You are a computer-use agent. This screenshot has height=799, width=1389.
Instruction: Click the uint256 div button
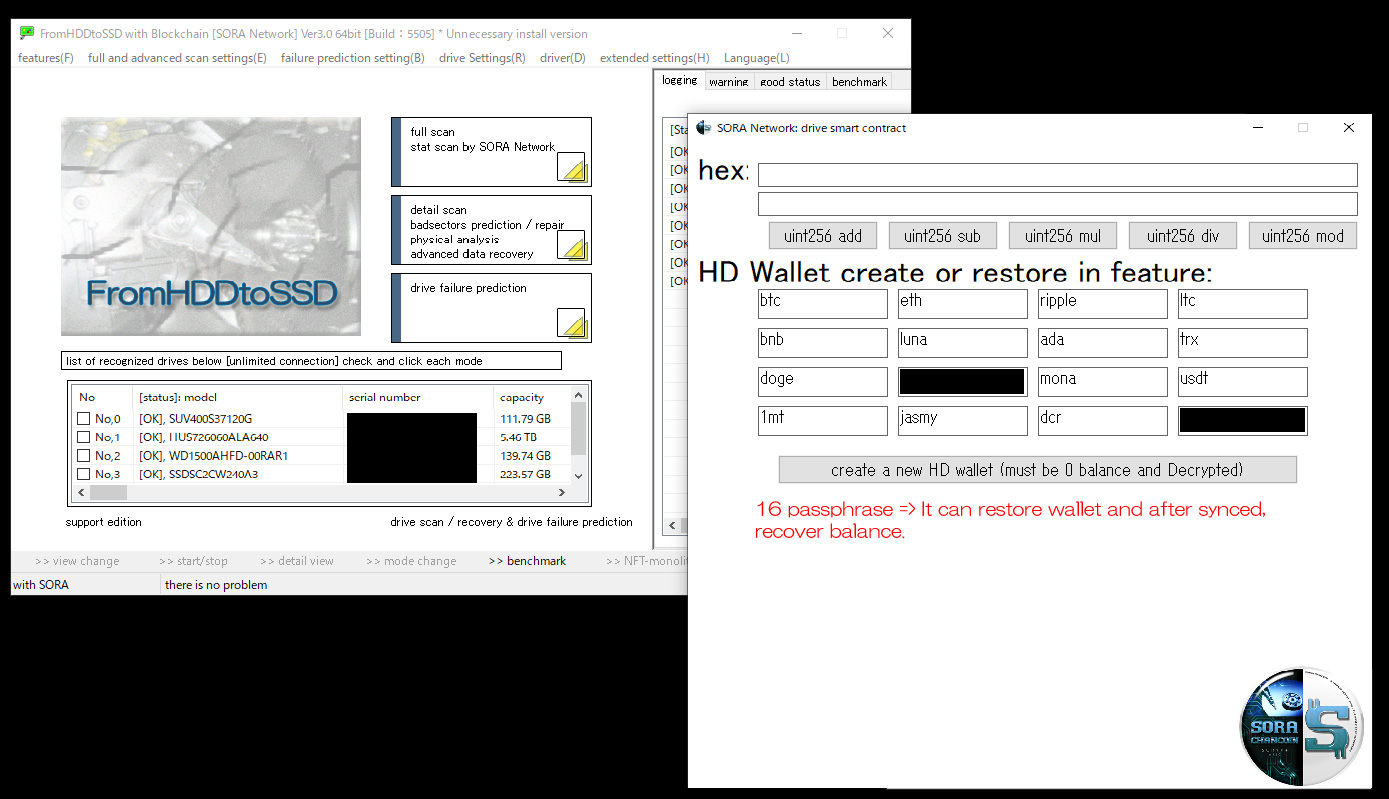pyautogui.click(x=1183, y=236)
